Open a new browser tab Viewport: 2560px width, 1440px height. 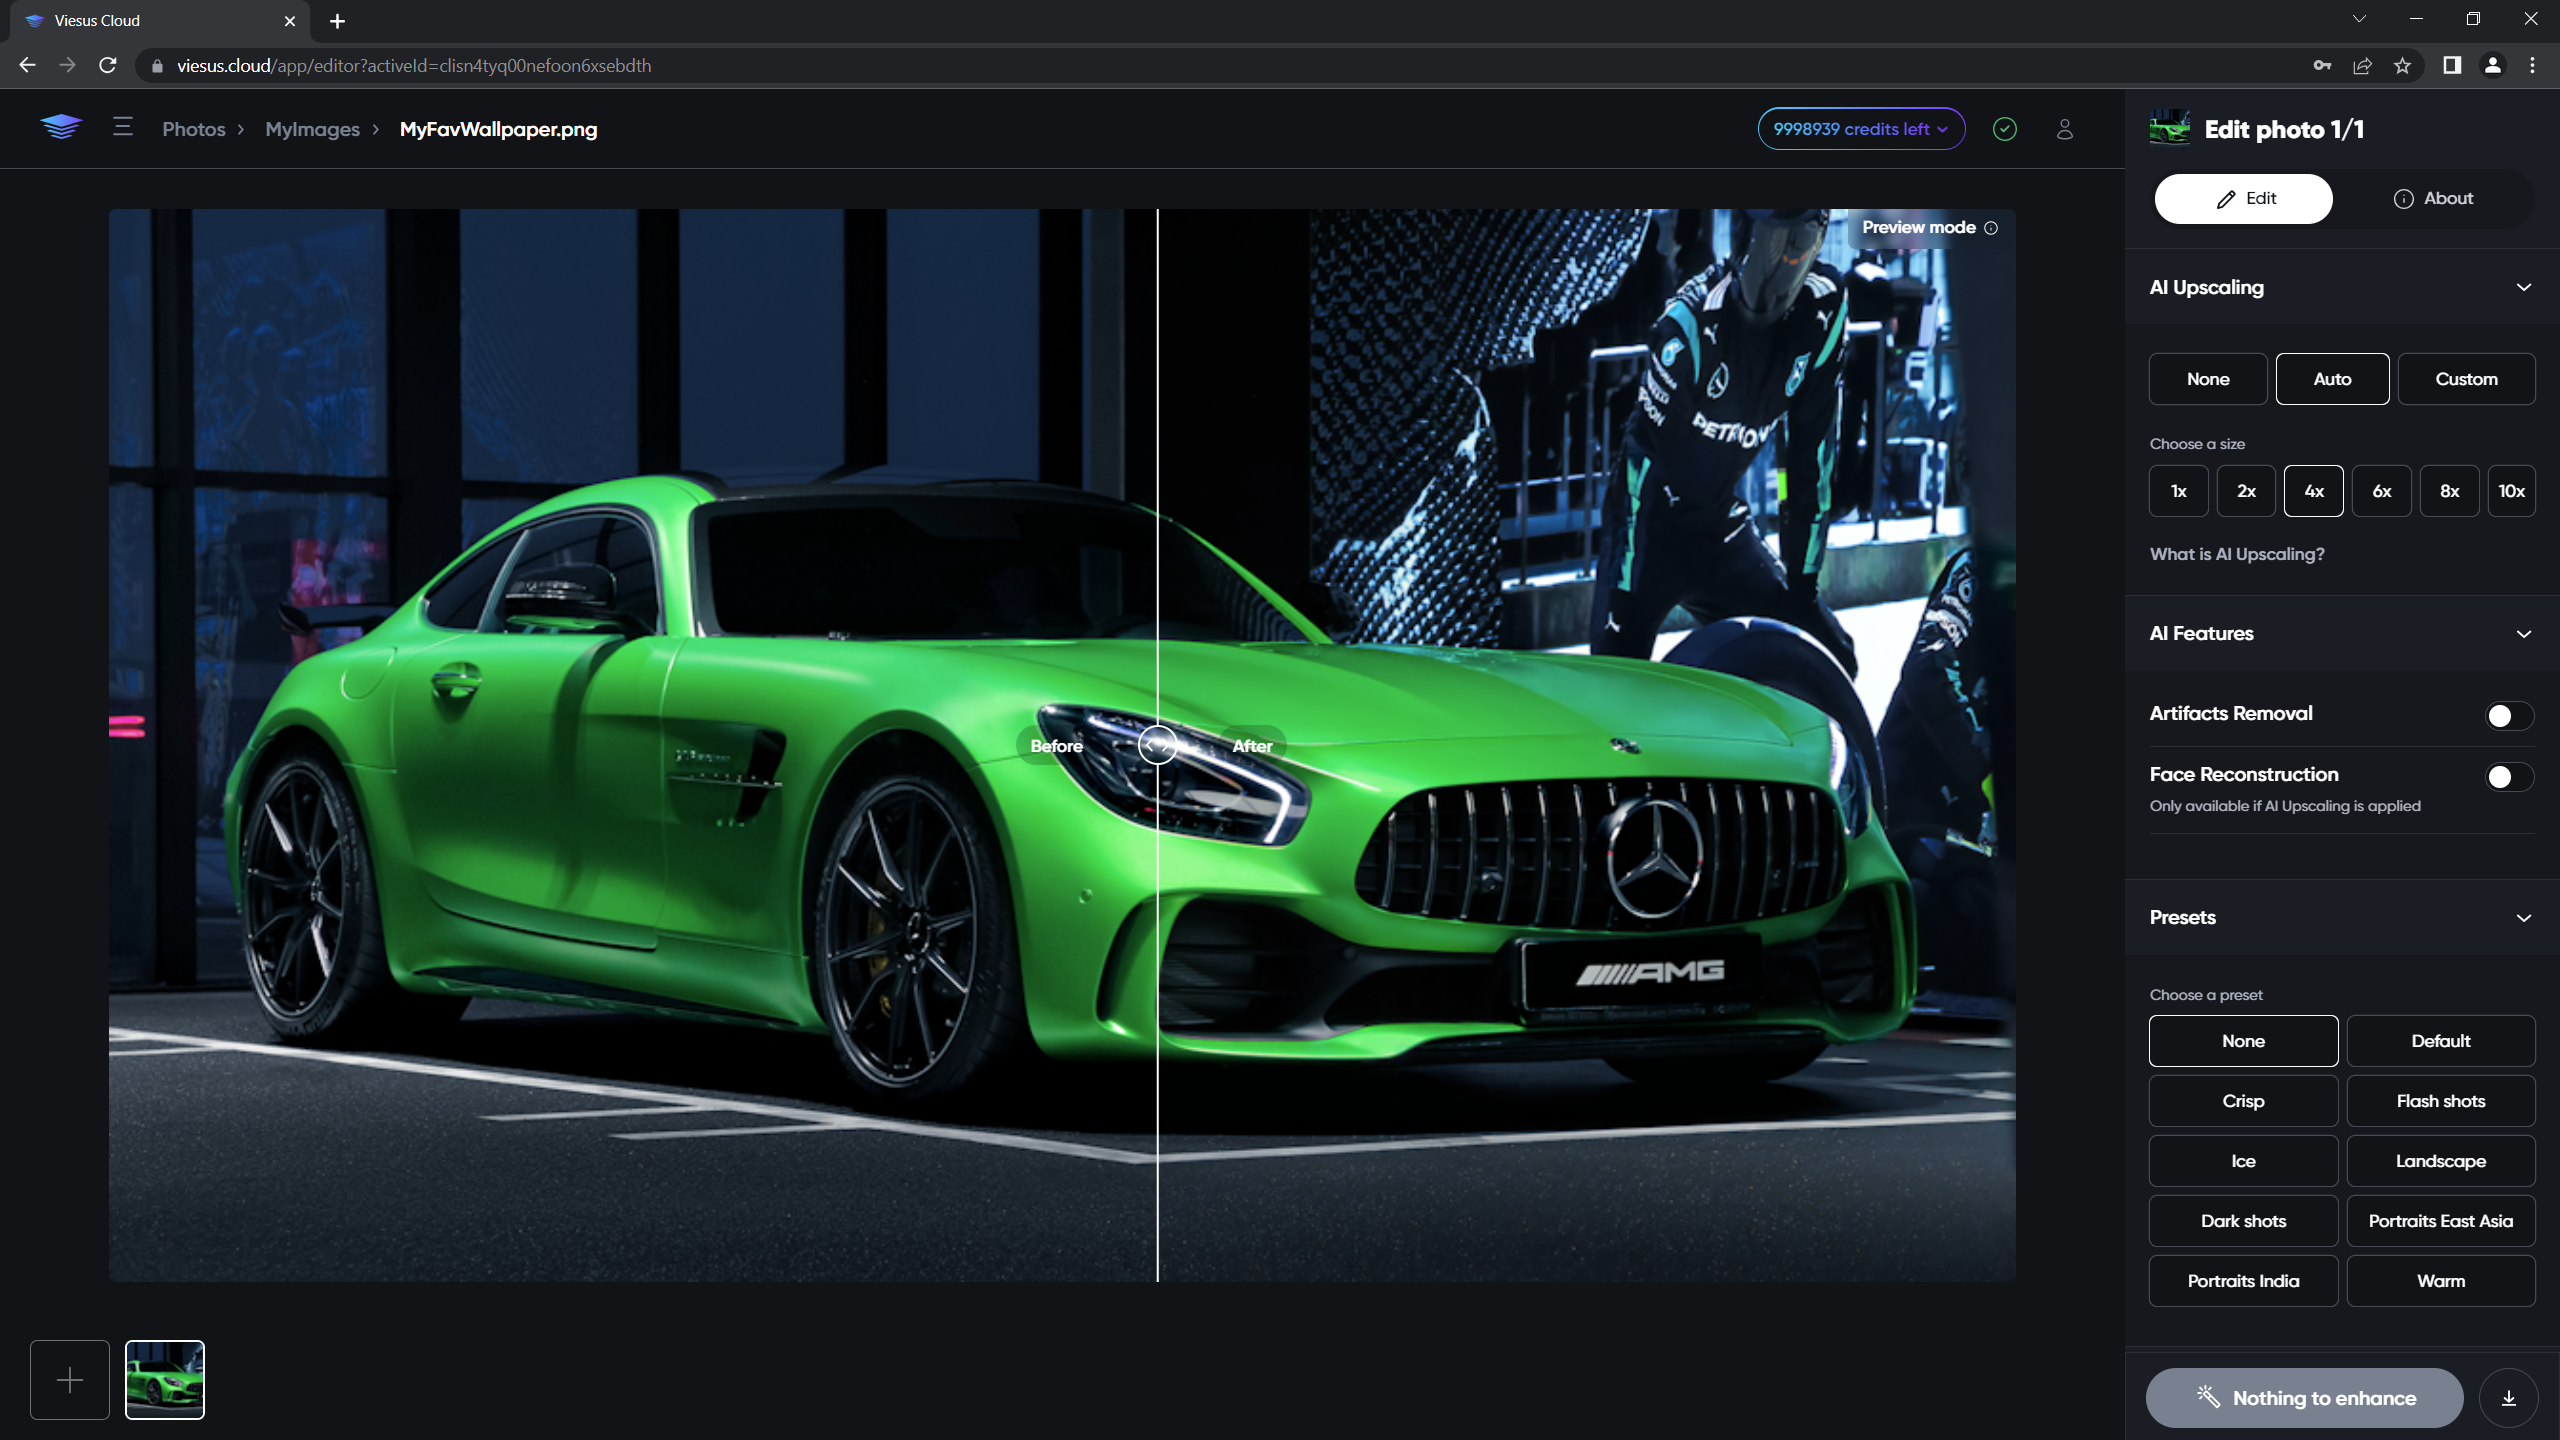(x=337, y=21)
